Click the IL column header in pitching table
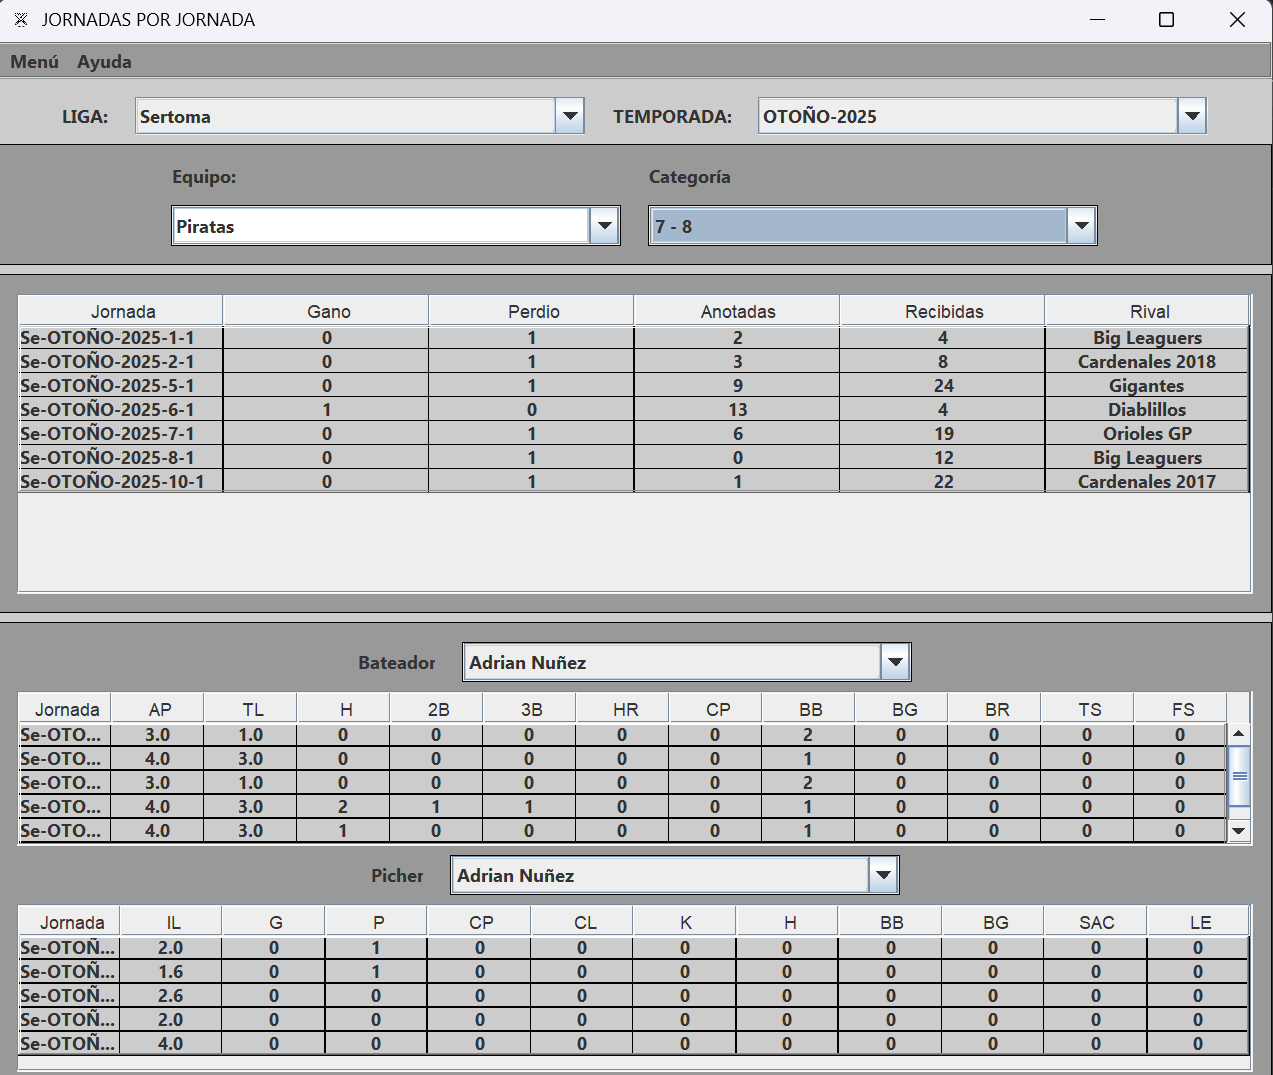Viewport: 1273px width, 1075px height. click(x=173, y=922)
